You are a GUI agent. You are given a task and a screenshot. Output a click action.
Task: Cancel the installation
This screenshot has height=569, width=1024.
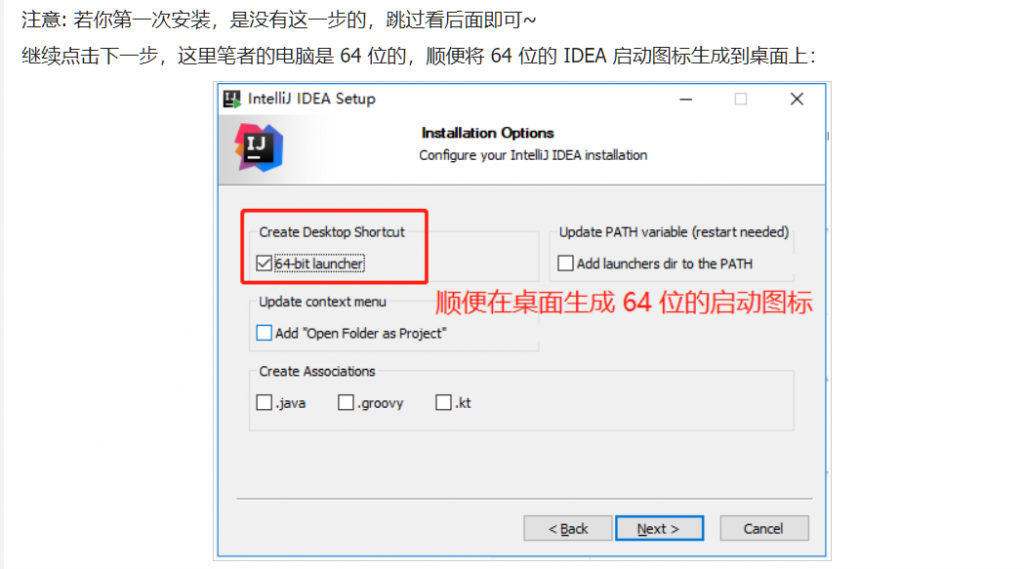coord(764,528)
